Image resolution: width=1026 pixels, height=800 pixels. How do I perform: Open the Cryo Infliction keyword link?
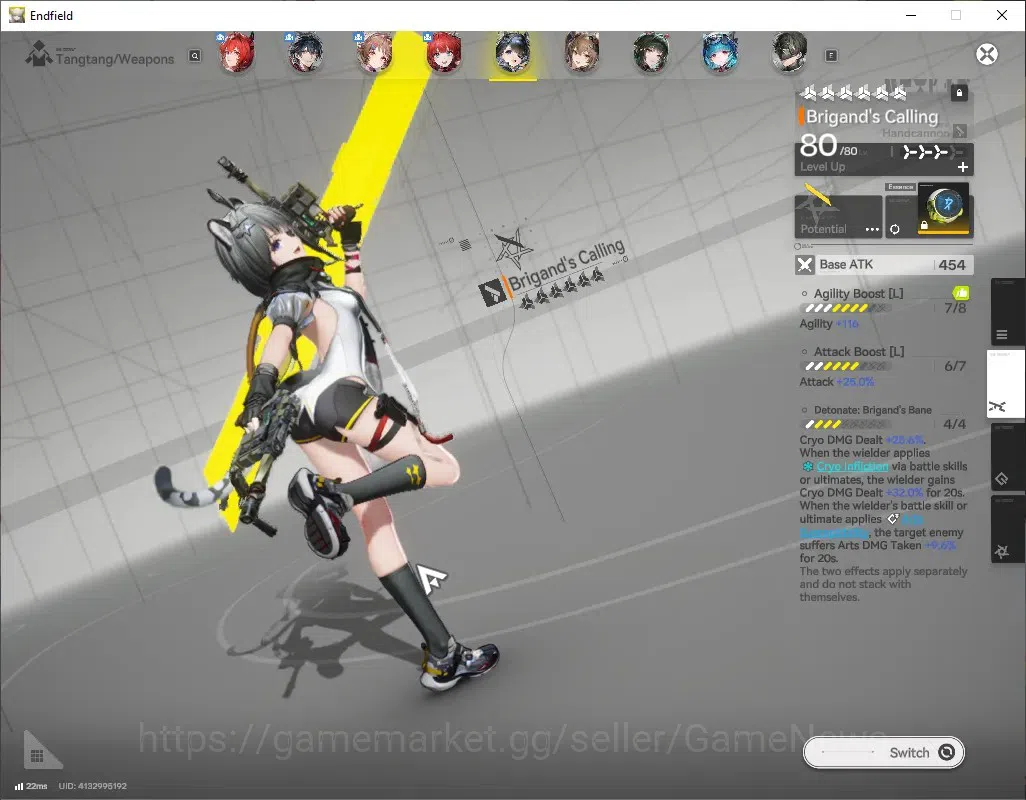[x=852, y=466]
